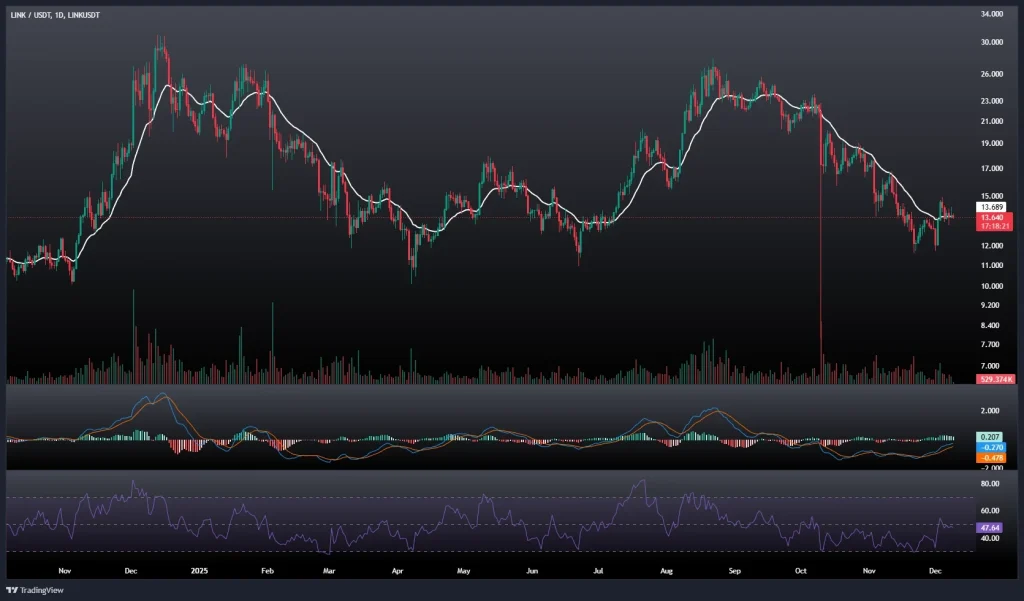Viewport: 1024px width, 601px height.
Task: Click the 2.000 level on MACD axis
Action: point(990,410)
